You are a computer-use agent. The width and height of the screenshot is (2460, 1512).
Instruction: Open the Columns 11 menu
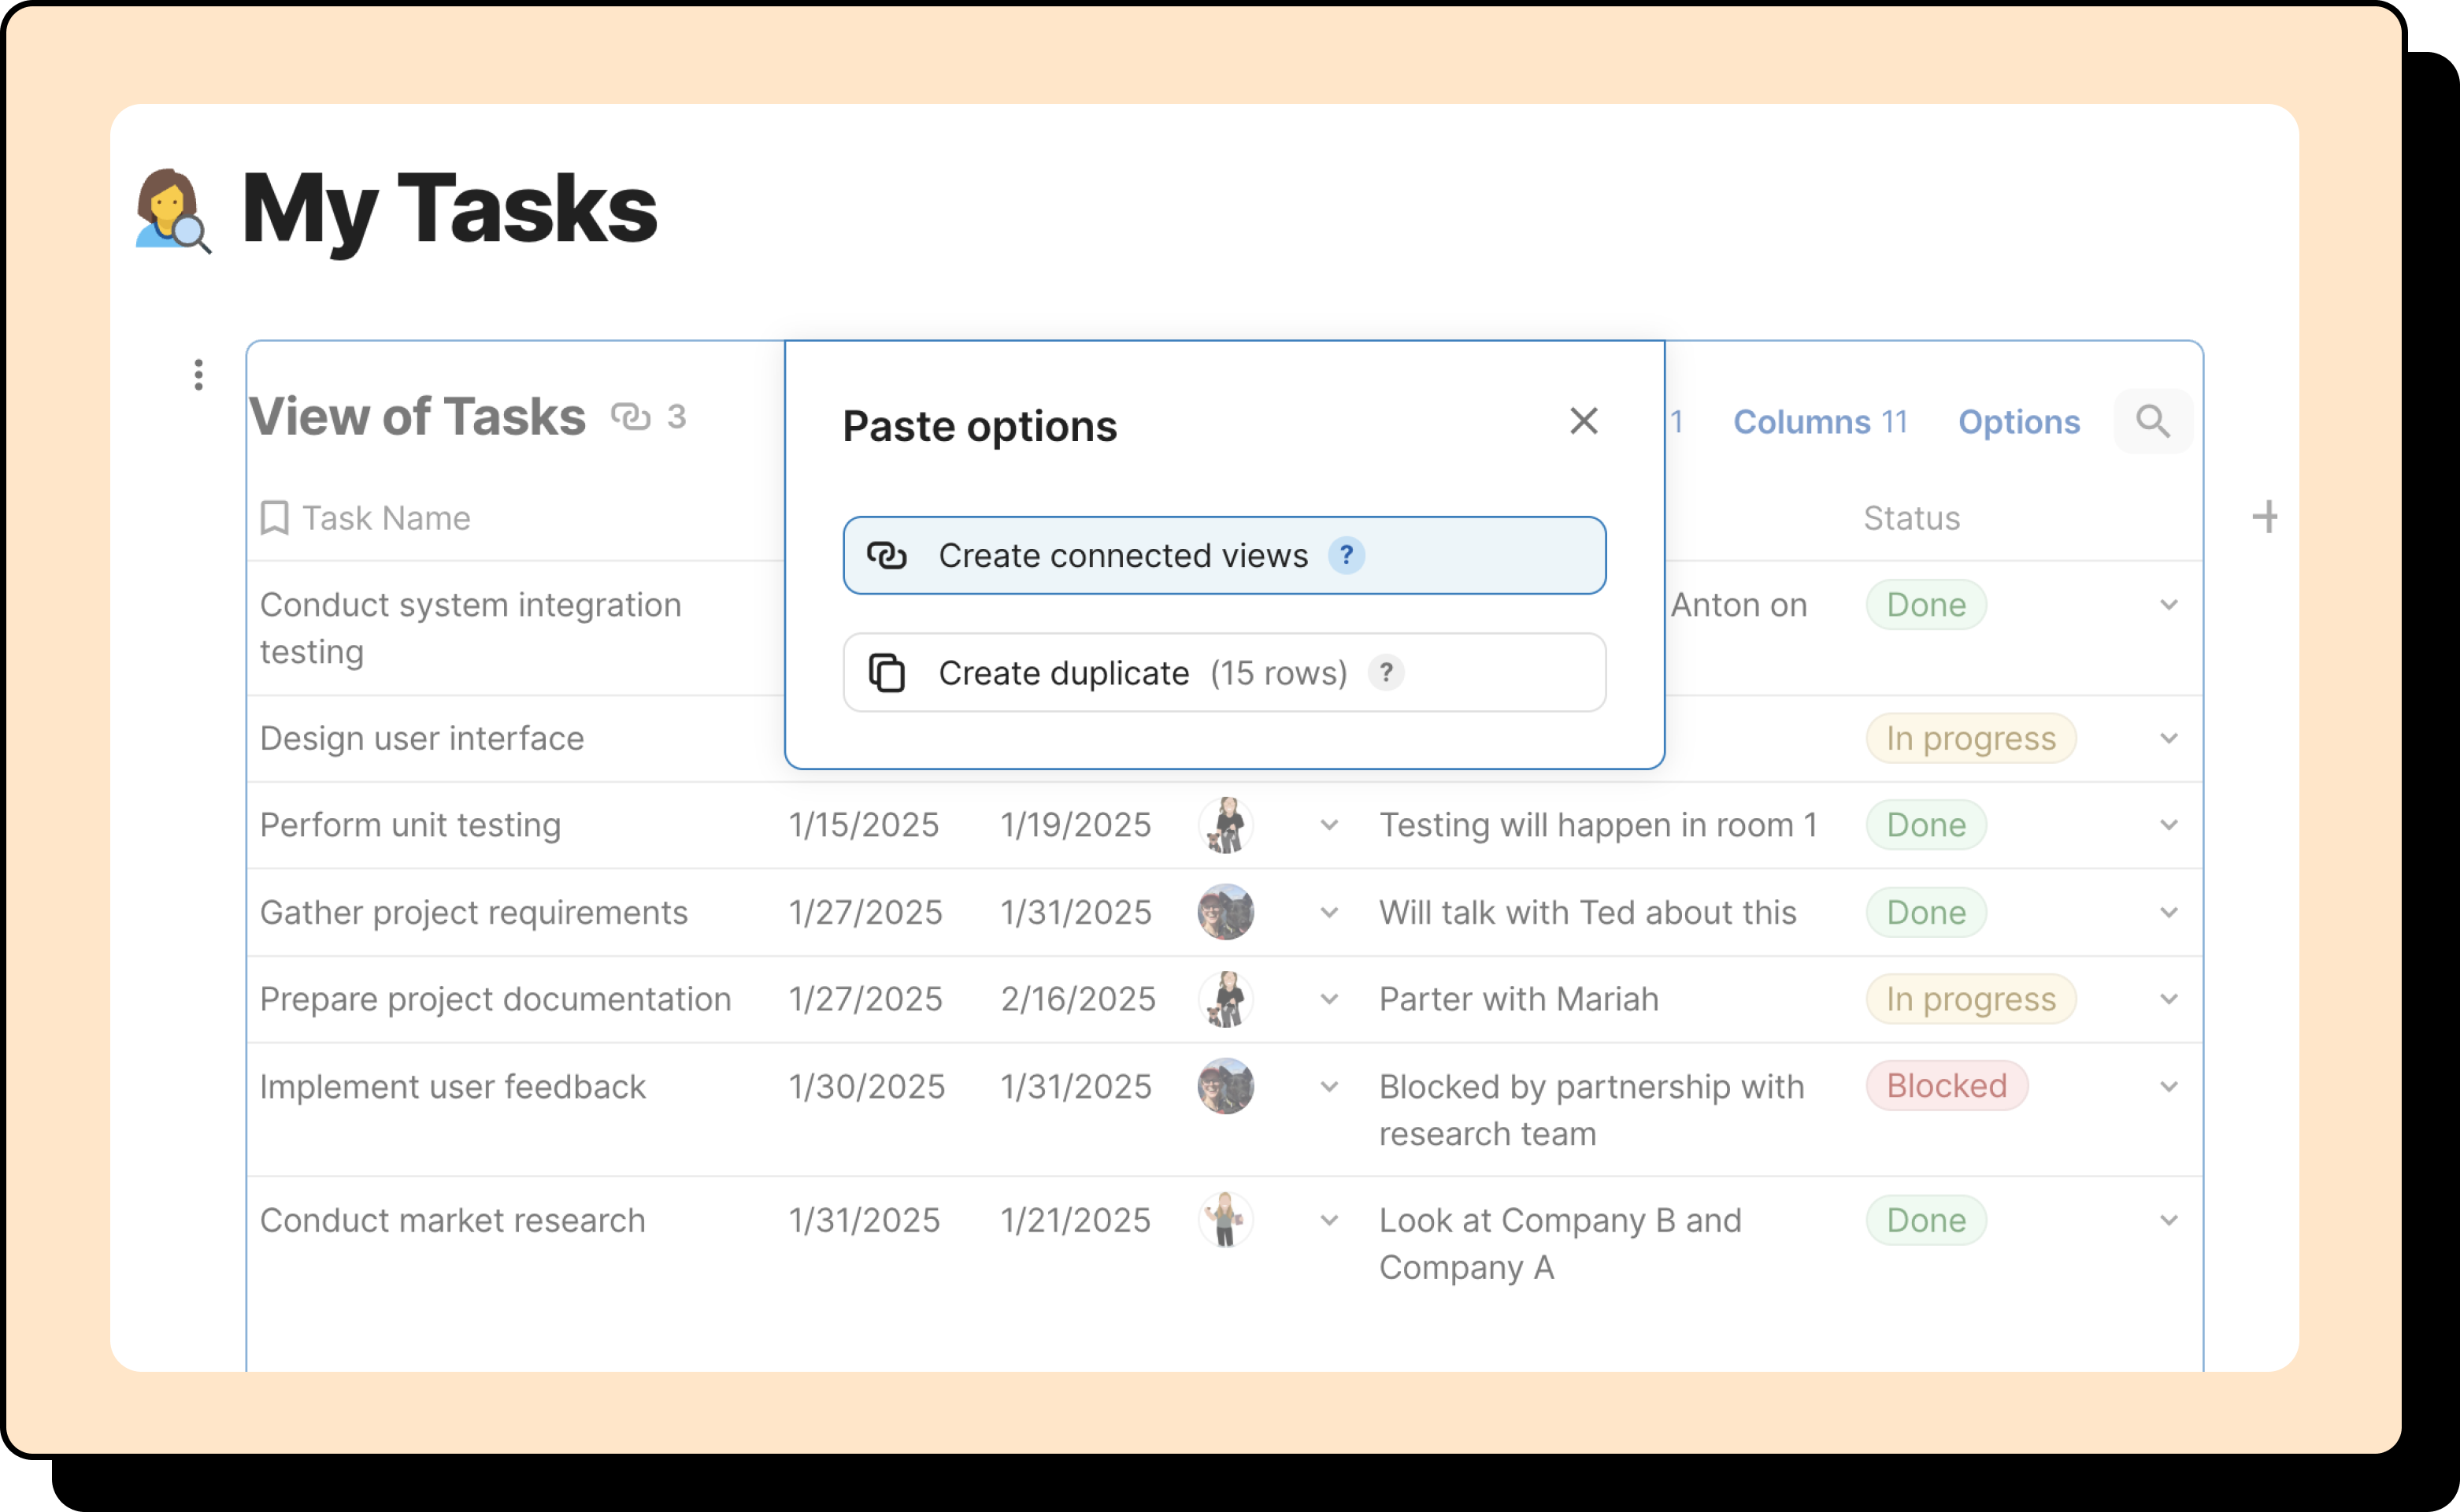click(1820, 422)
